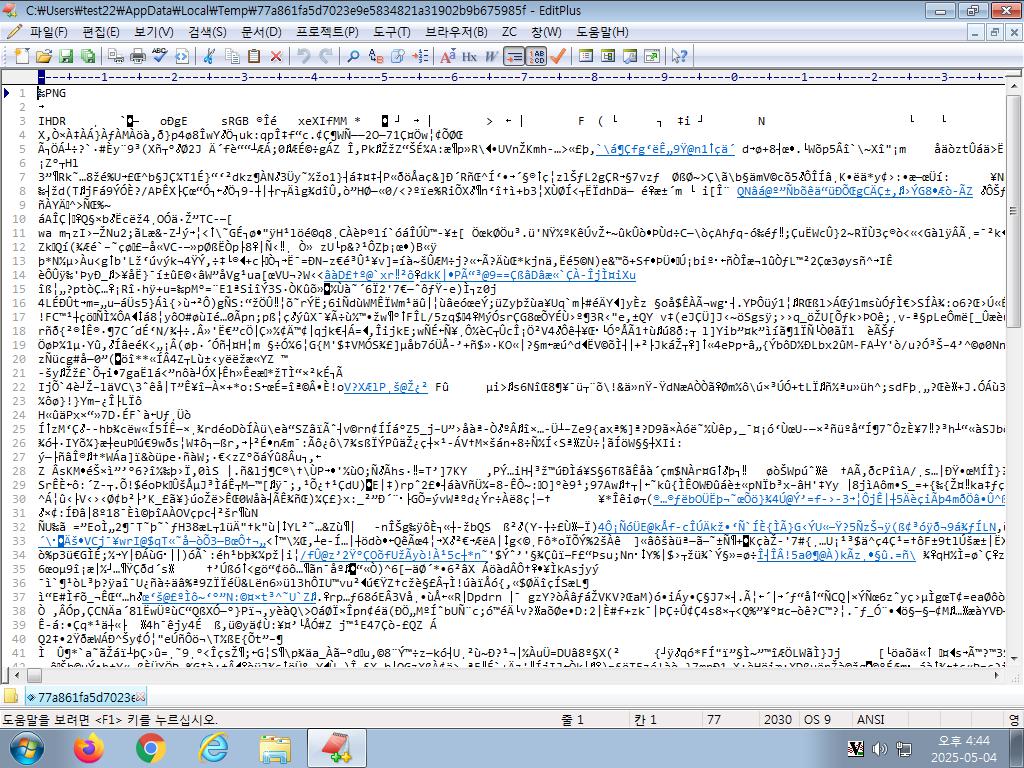Click the Print printer icon

tap(138, 56)
